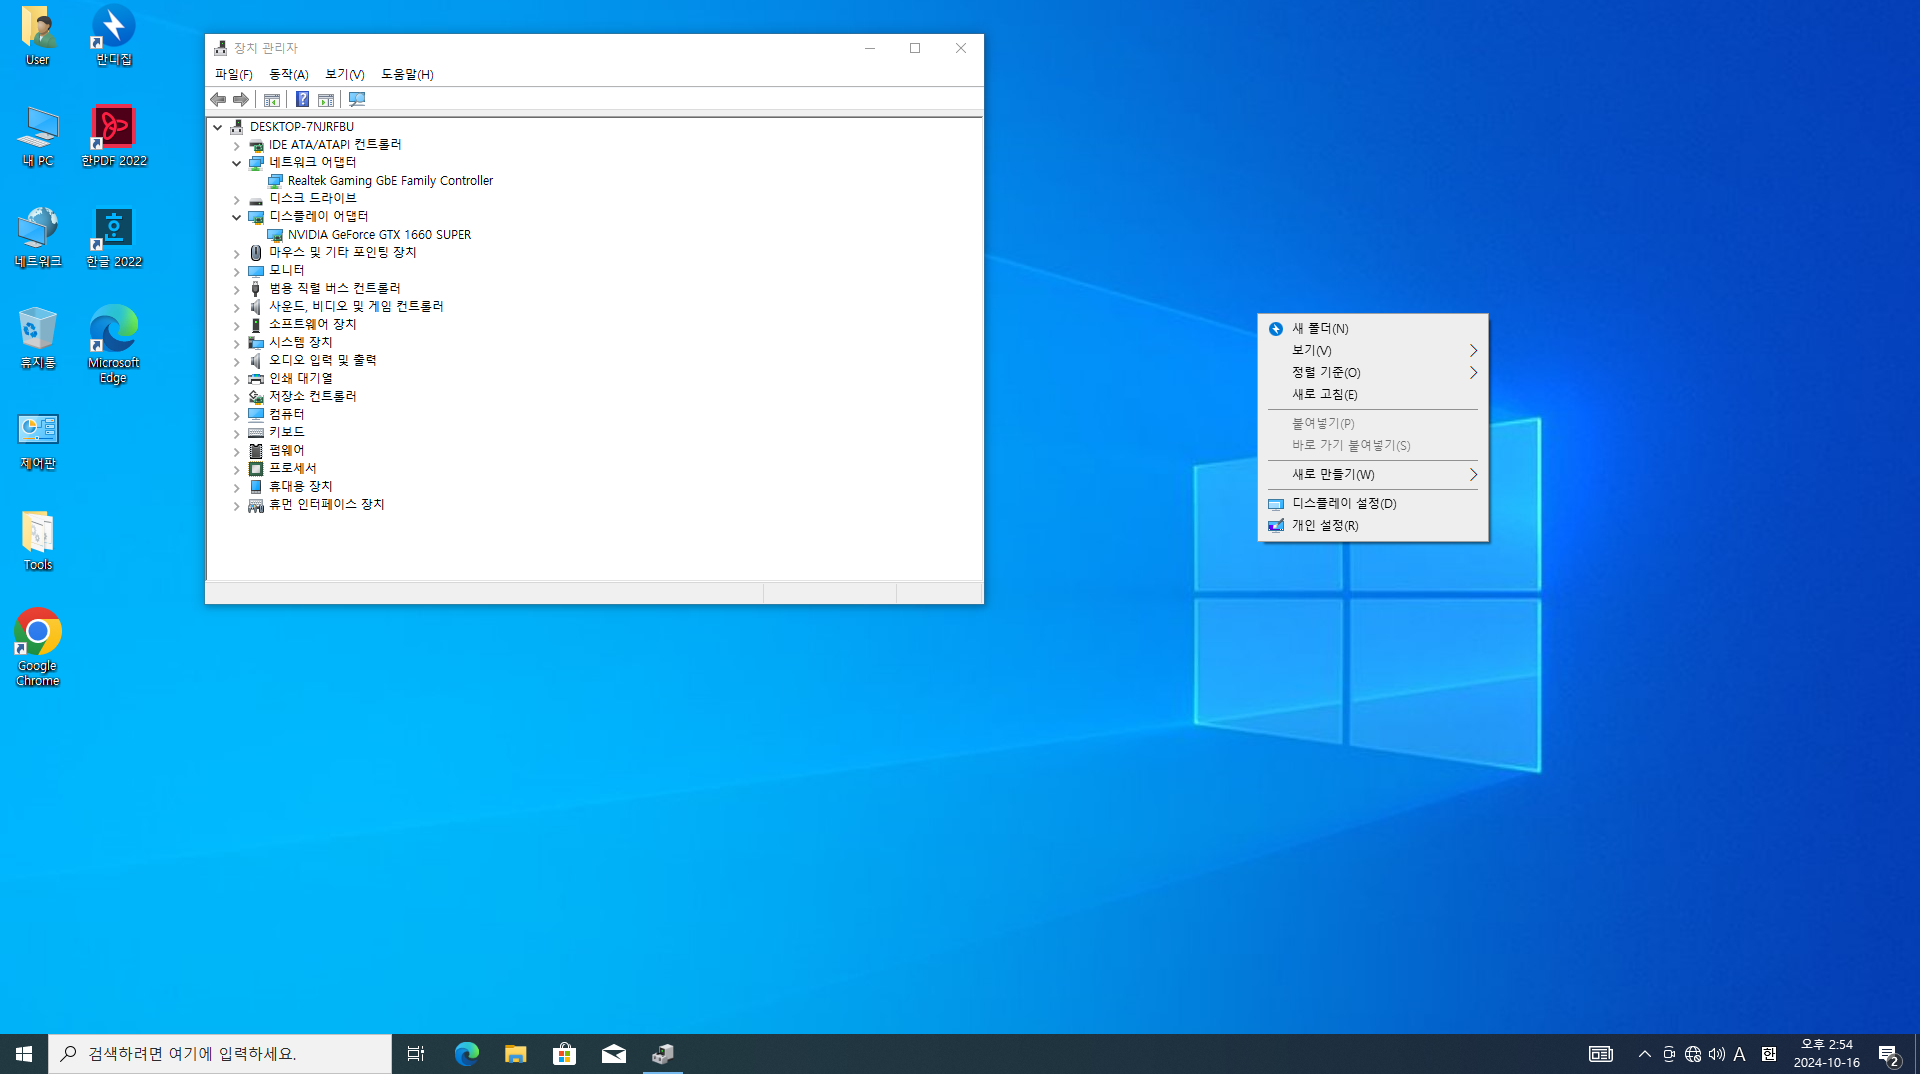Choose 개인 설정(R) in context menu

point(1373,525)
